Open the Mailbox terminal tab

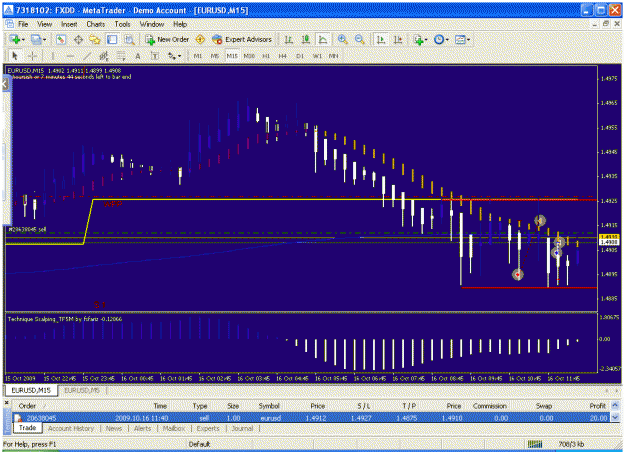[x=174, y=428]
